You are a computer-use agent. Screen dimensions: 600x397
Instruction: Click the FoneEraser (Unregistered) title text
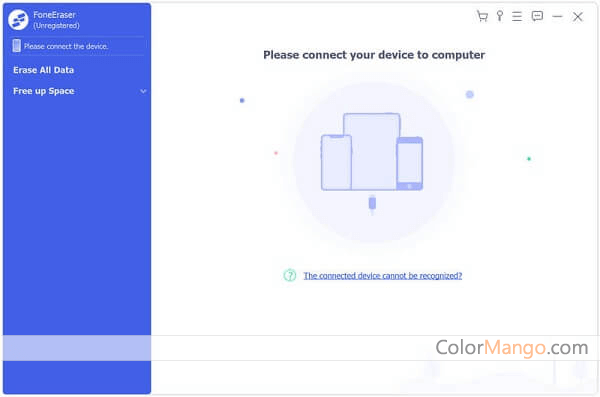(56, 20)
